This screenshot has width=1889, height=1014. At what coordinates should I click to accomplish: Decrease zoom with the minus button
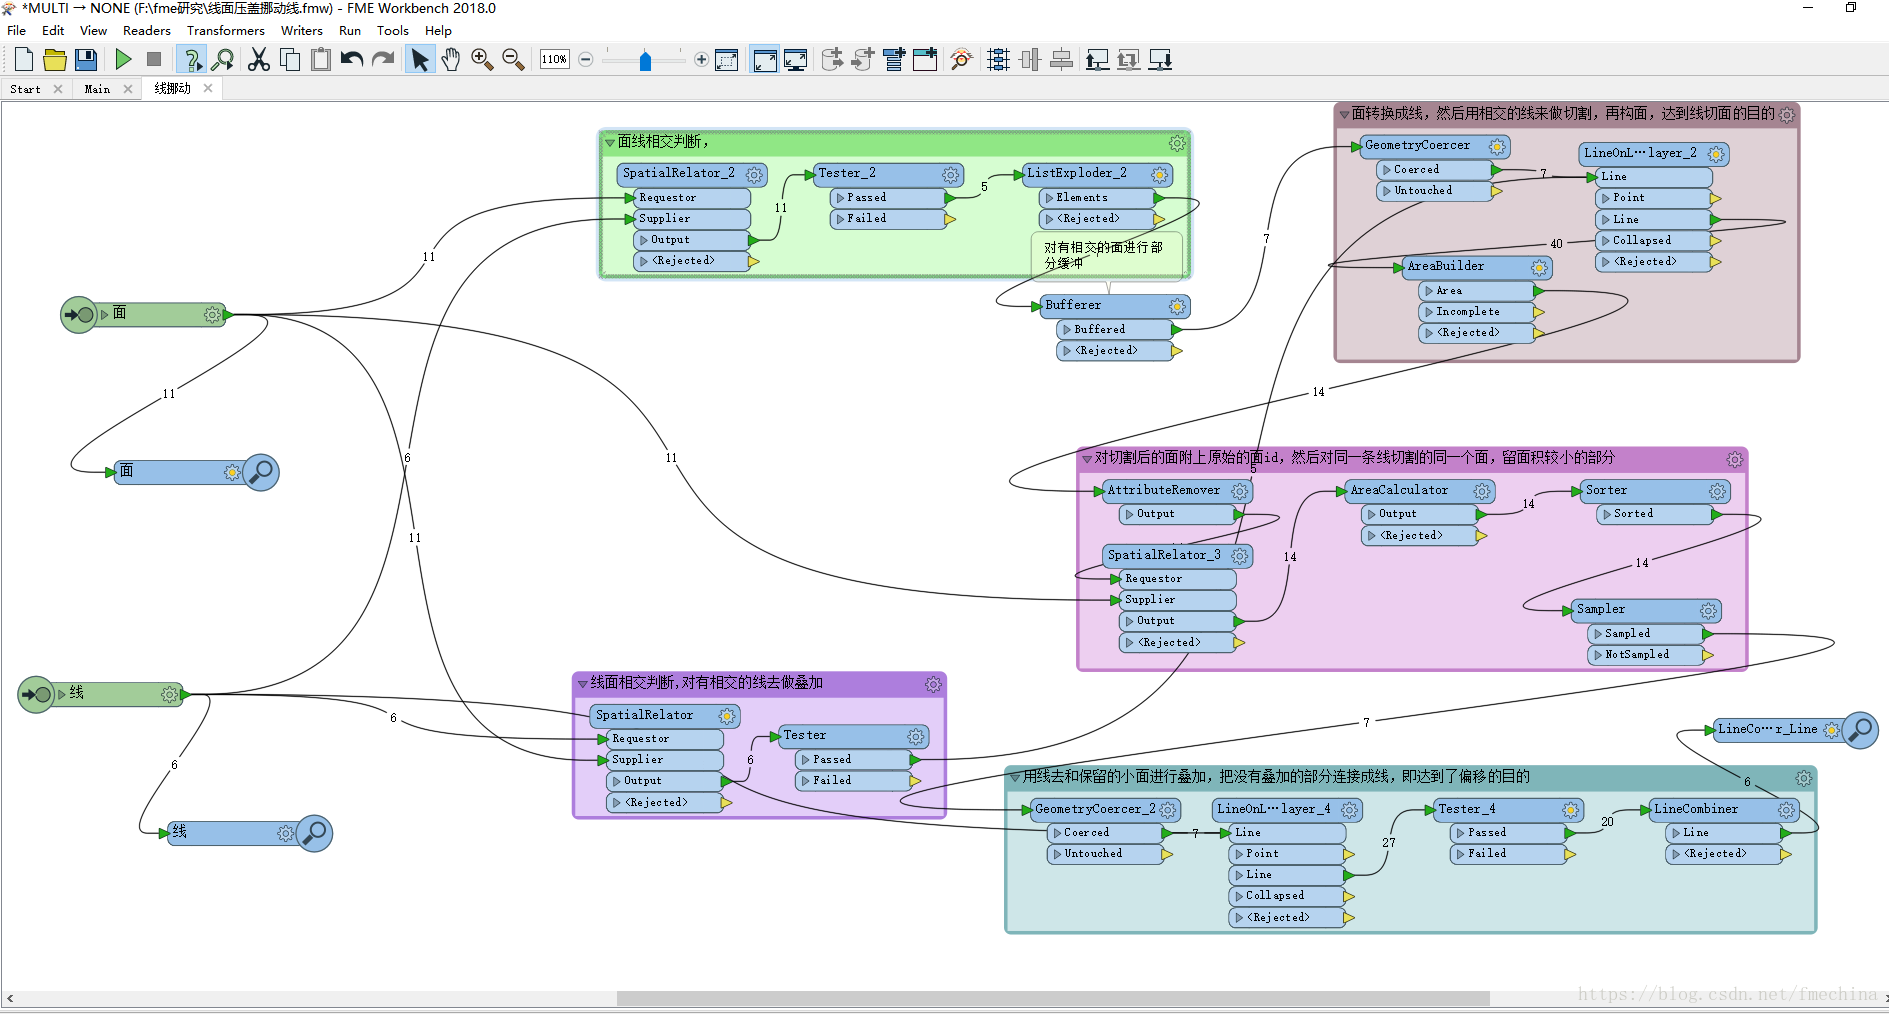[x=586, y=60]
